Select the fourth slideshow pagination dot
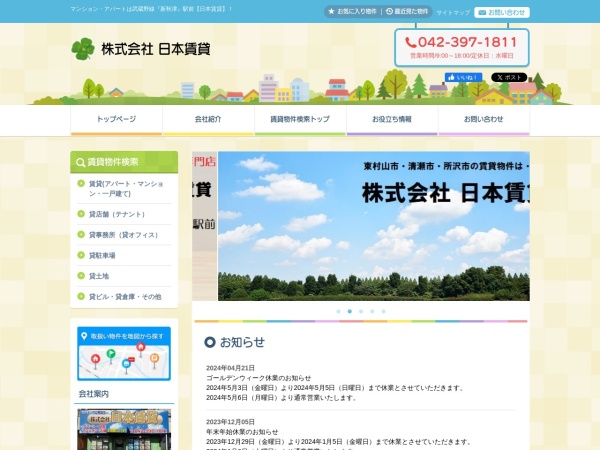 (372, 311)
